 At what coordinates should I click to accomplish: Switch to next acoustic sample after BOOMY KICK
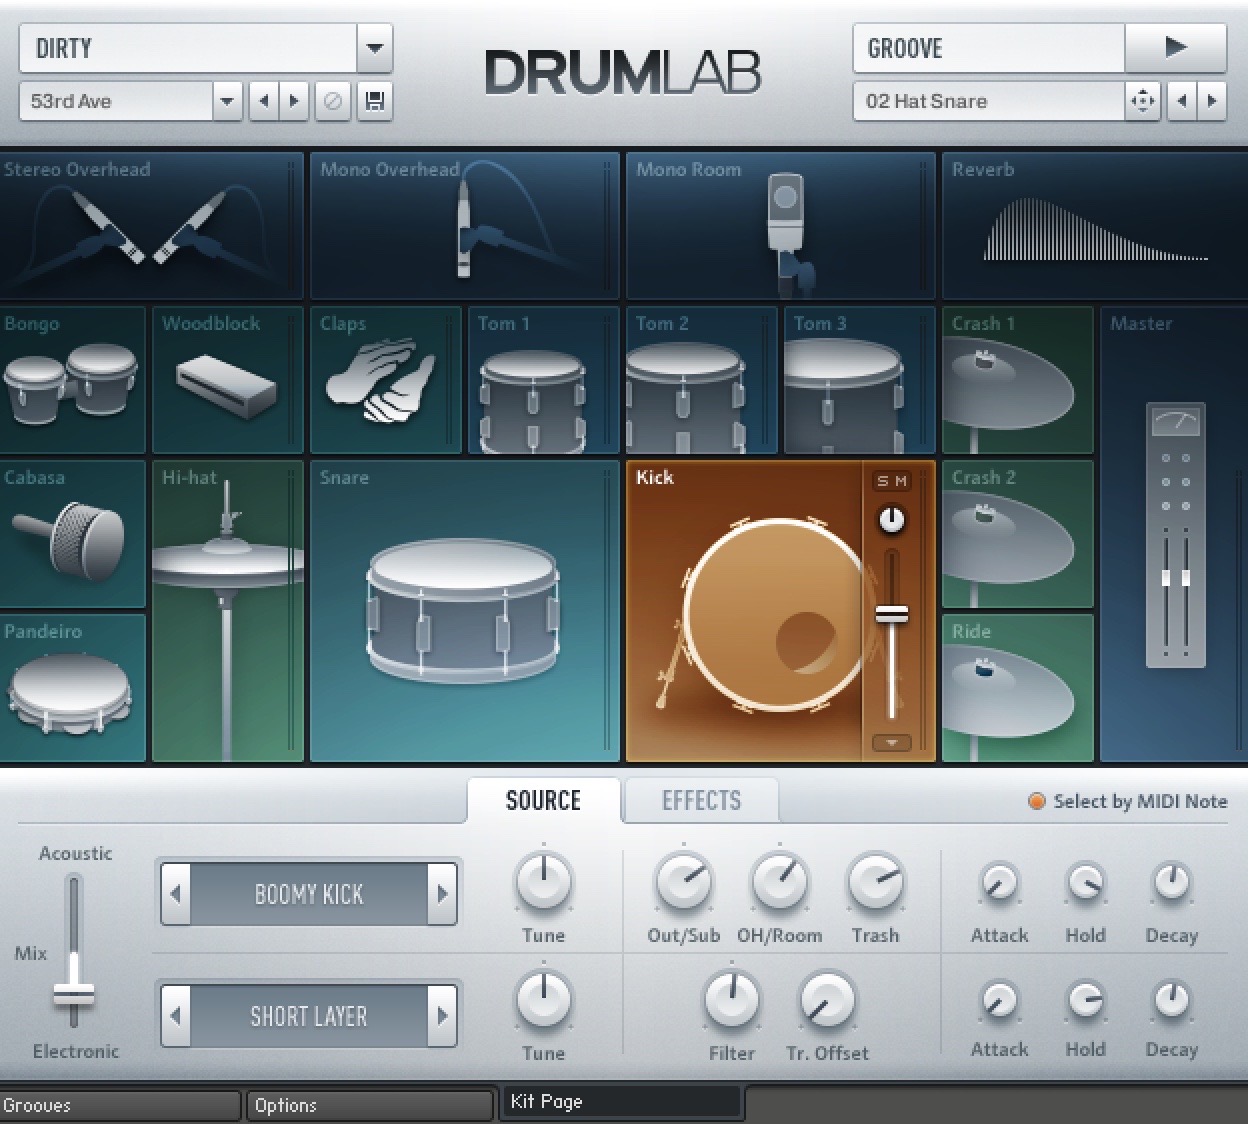(x=442, y=893)
